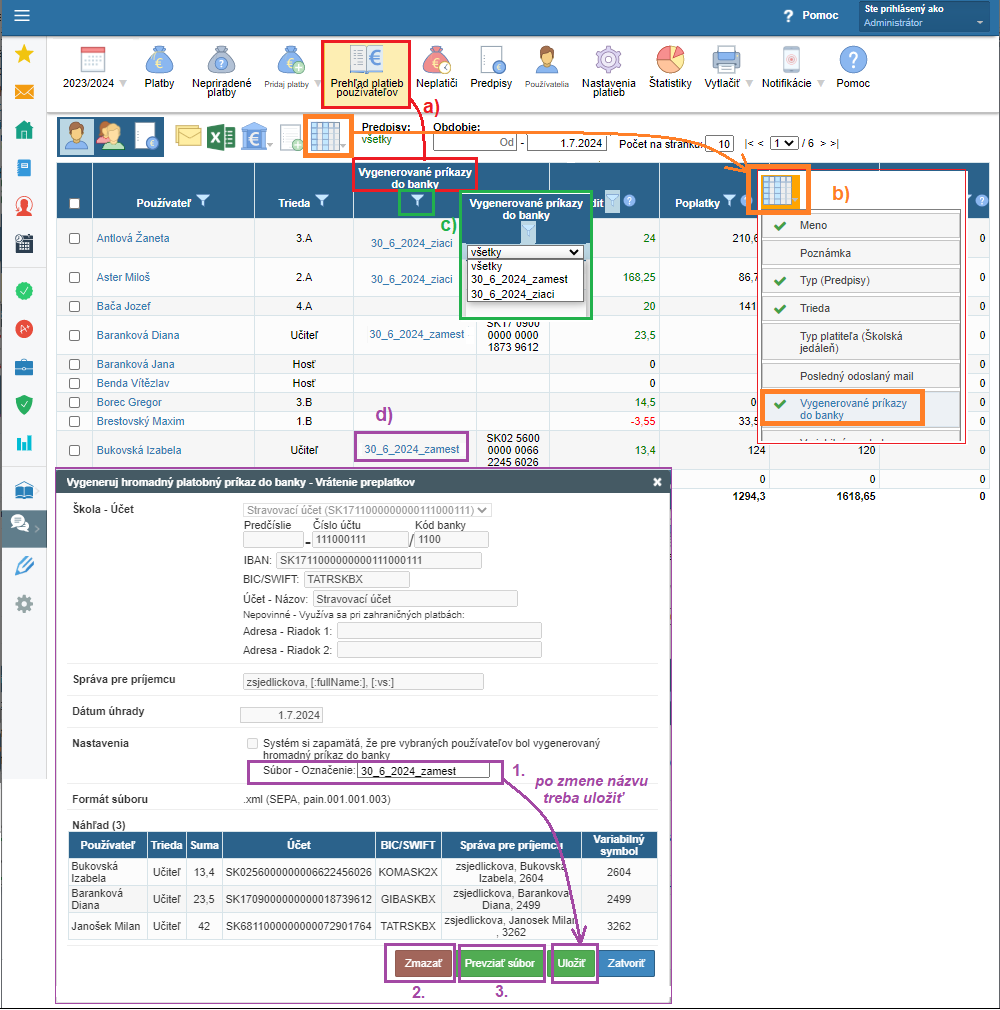Click the Neplatiči icon in toolbar
This screenshot has width=1000, height=1010.
pyautogui.click(x=436, y=61)
